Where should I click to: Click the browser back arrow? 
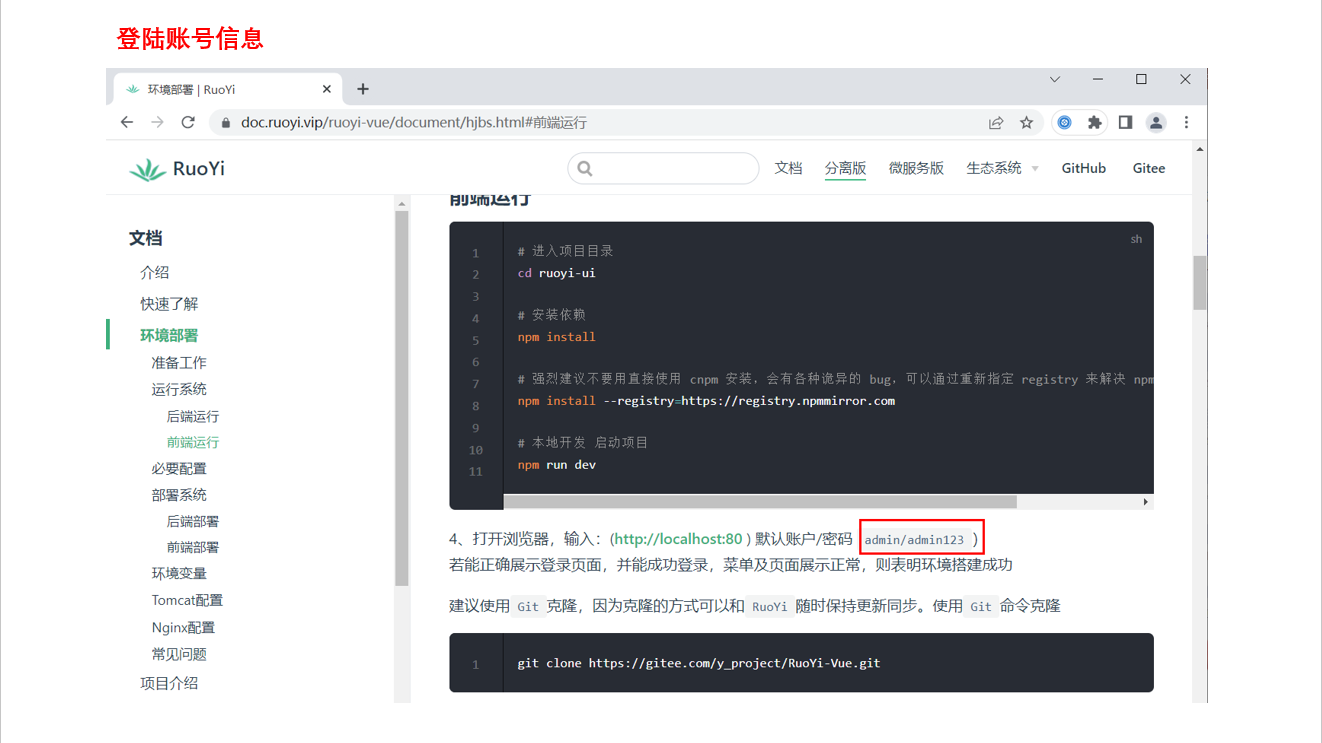(x=126, y=122)
